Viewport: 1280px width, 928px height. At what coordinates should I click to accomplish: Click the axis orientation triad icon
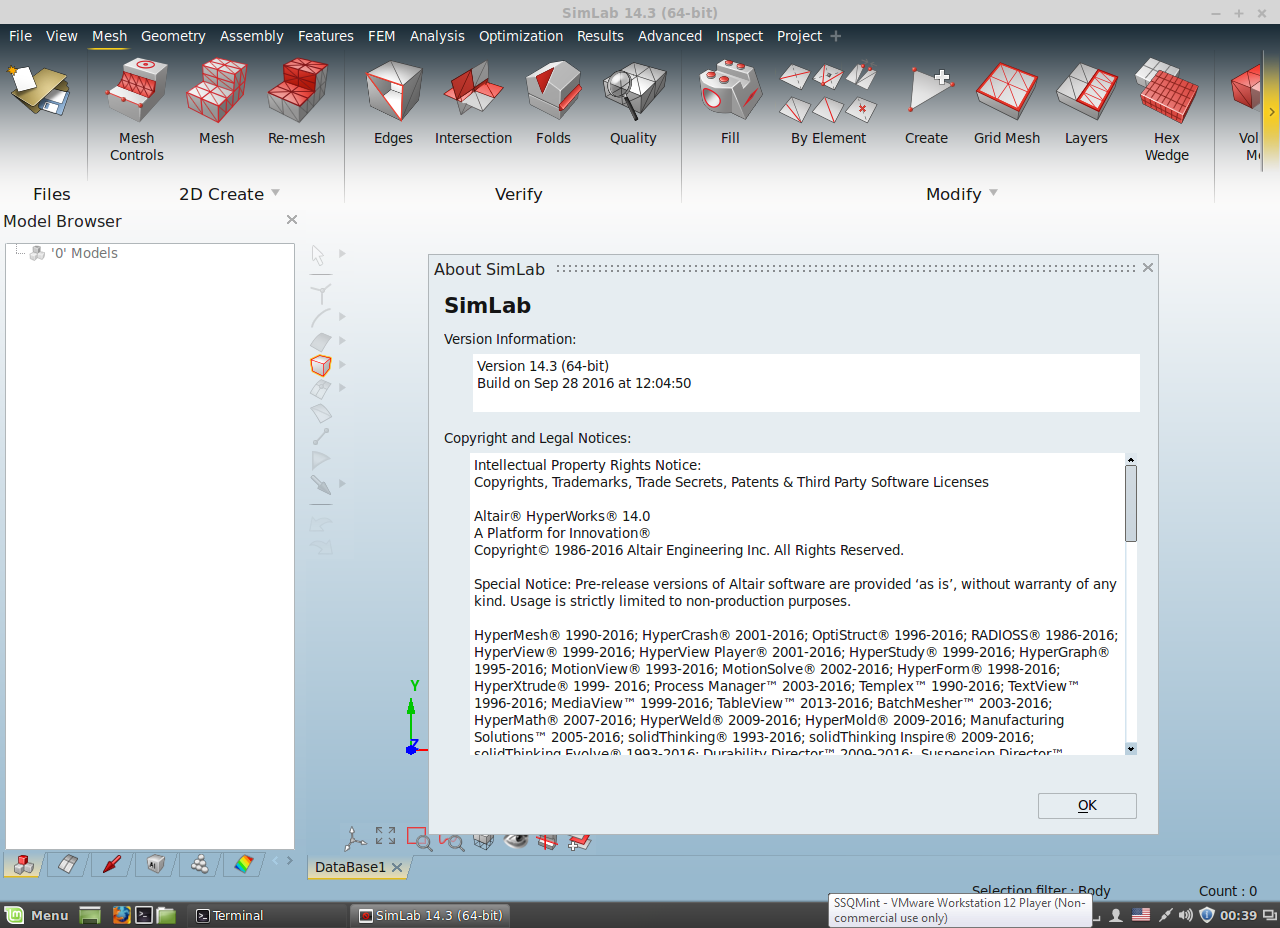click(355, 838)
